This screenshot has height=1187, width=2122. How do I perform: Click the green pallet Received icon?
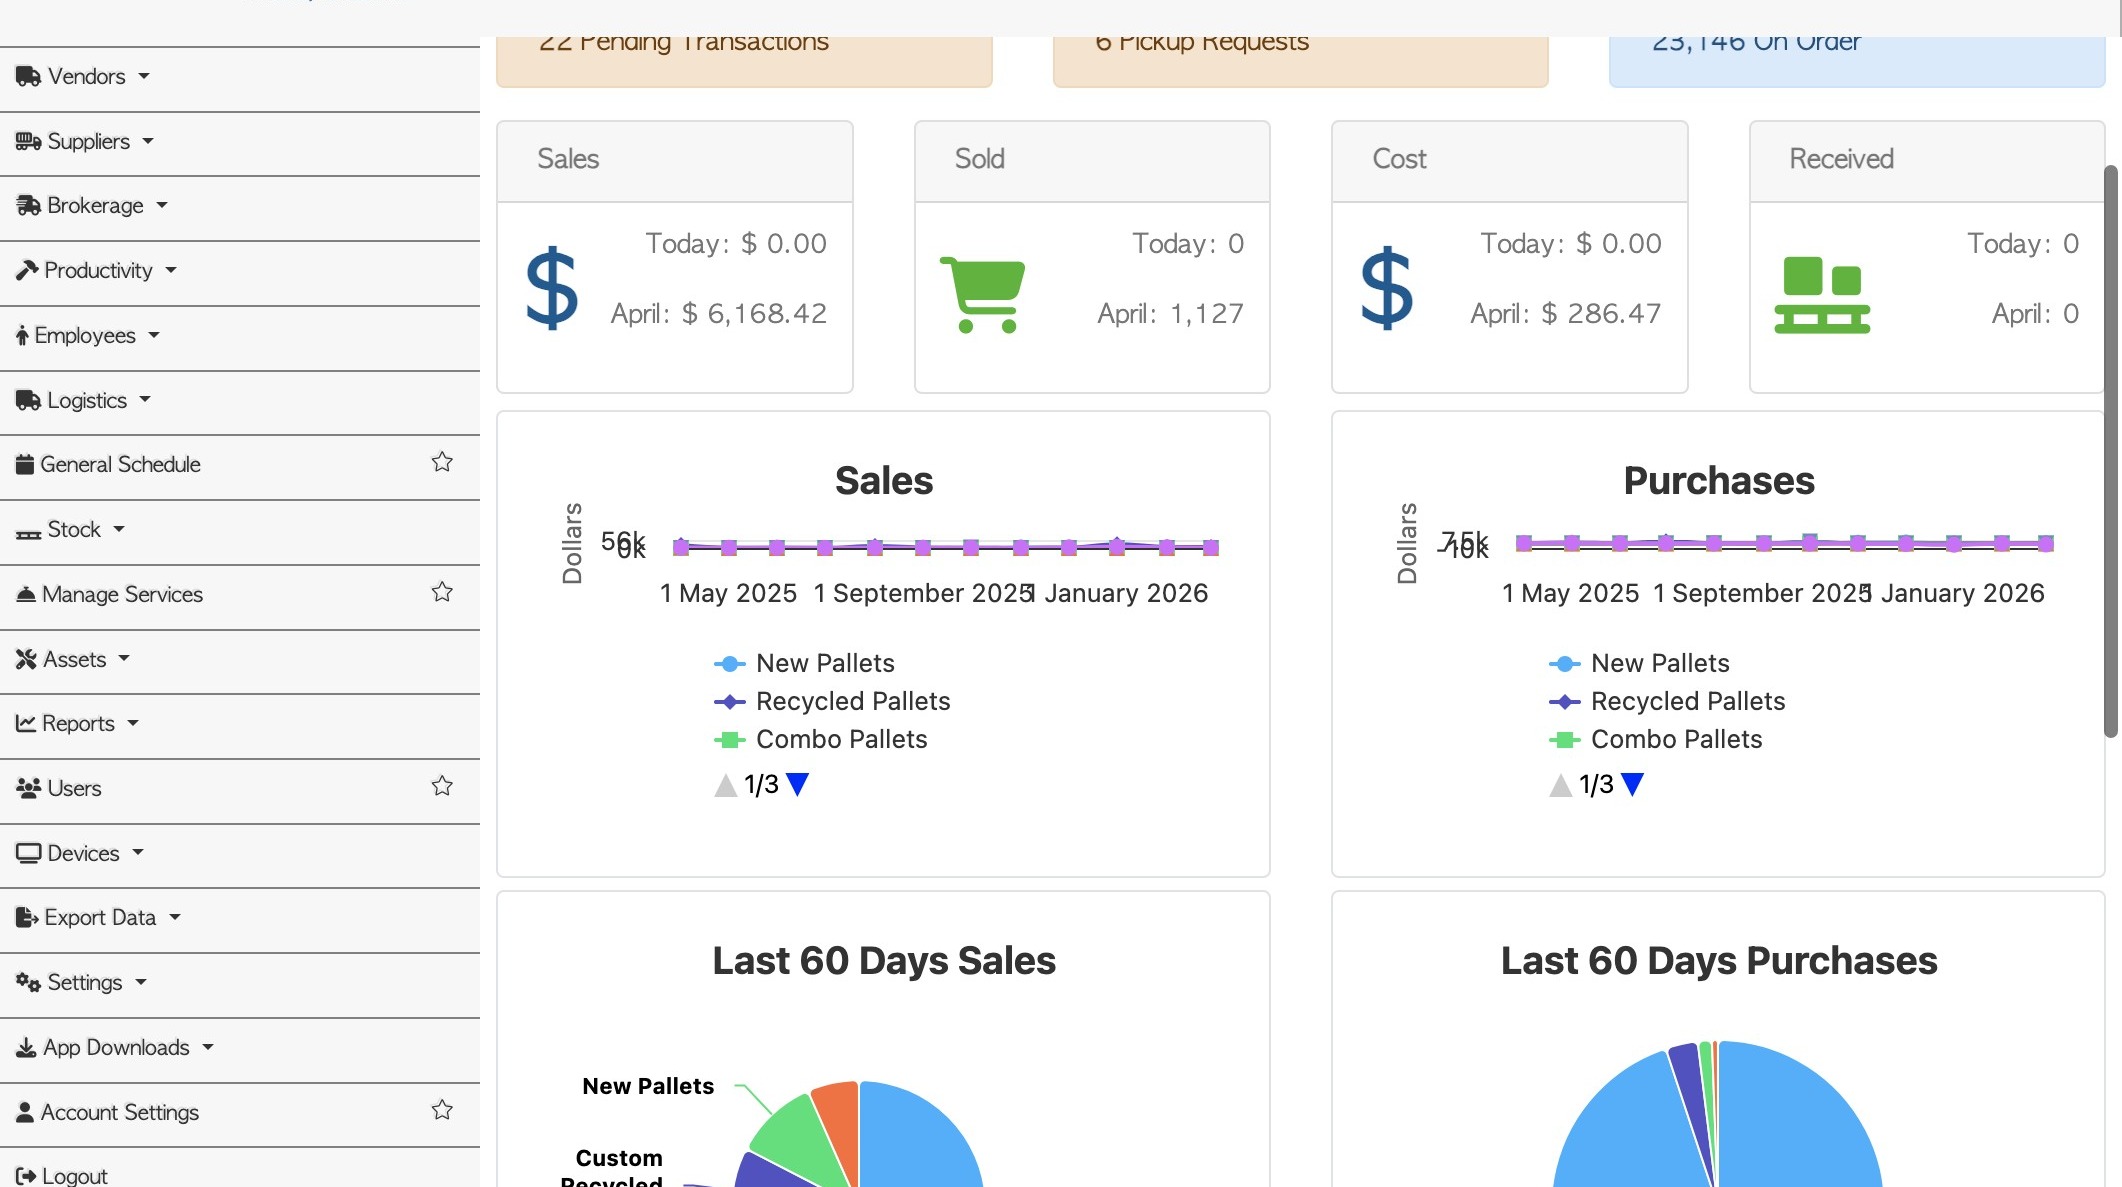1821,294
